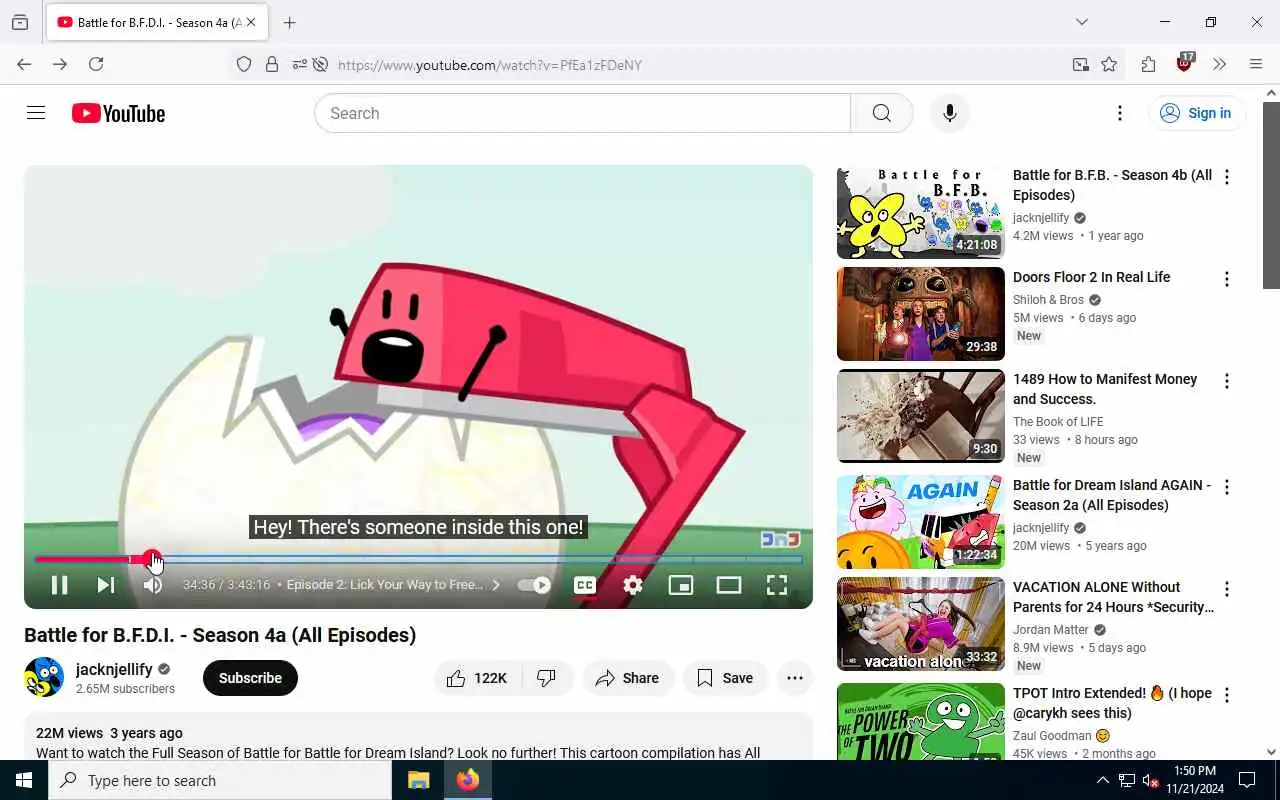1280x800 pixels.
Task: Toggle autoplay switch in player
Action: pos(535,585)
